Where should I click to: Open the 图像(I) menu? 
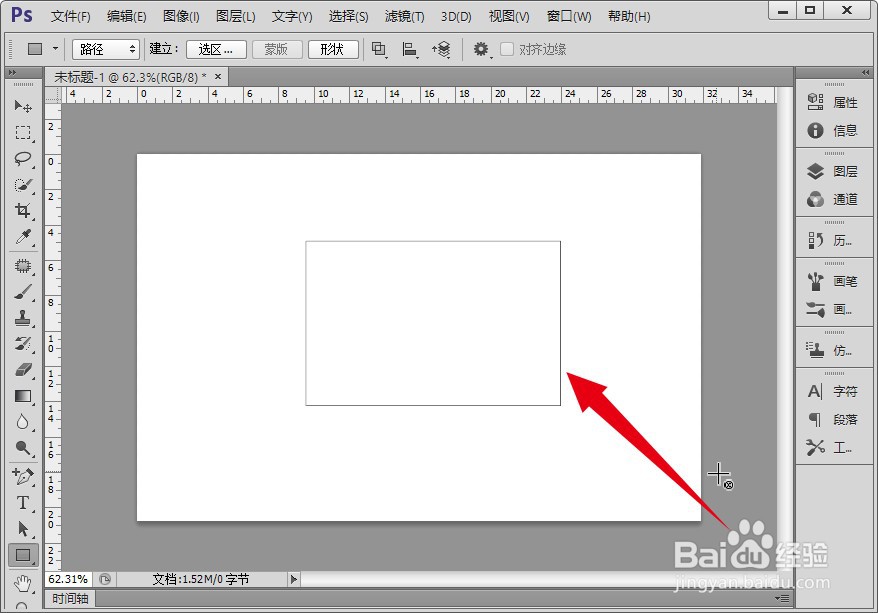point(181,17)
